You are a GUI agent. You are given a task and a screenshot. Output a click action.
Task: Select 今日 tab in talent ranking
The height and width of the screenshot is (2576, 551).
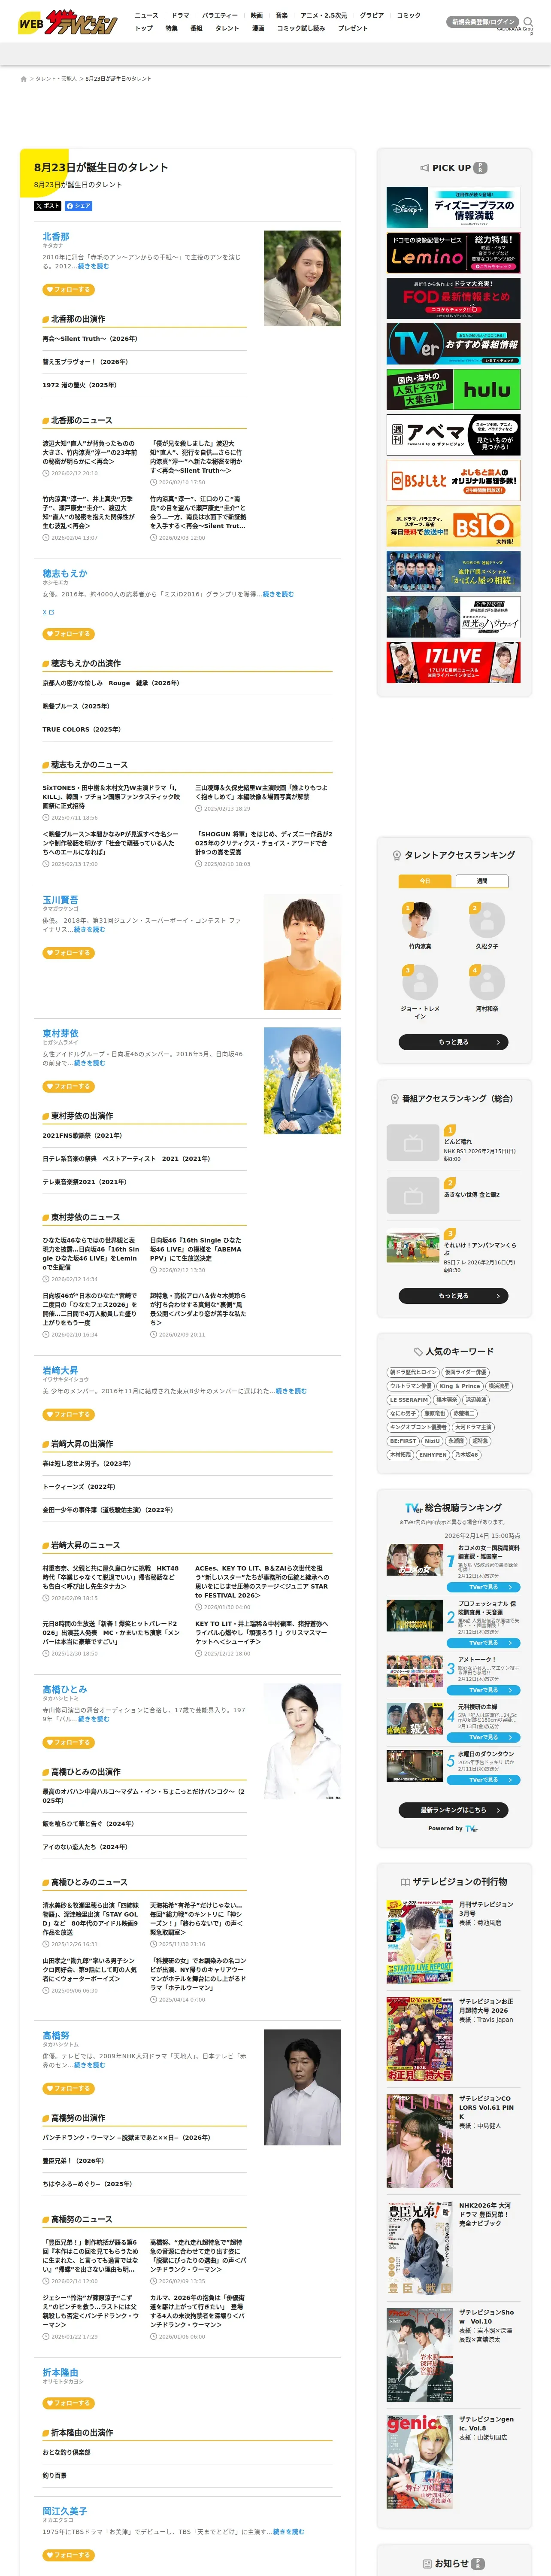[425, 881]
